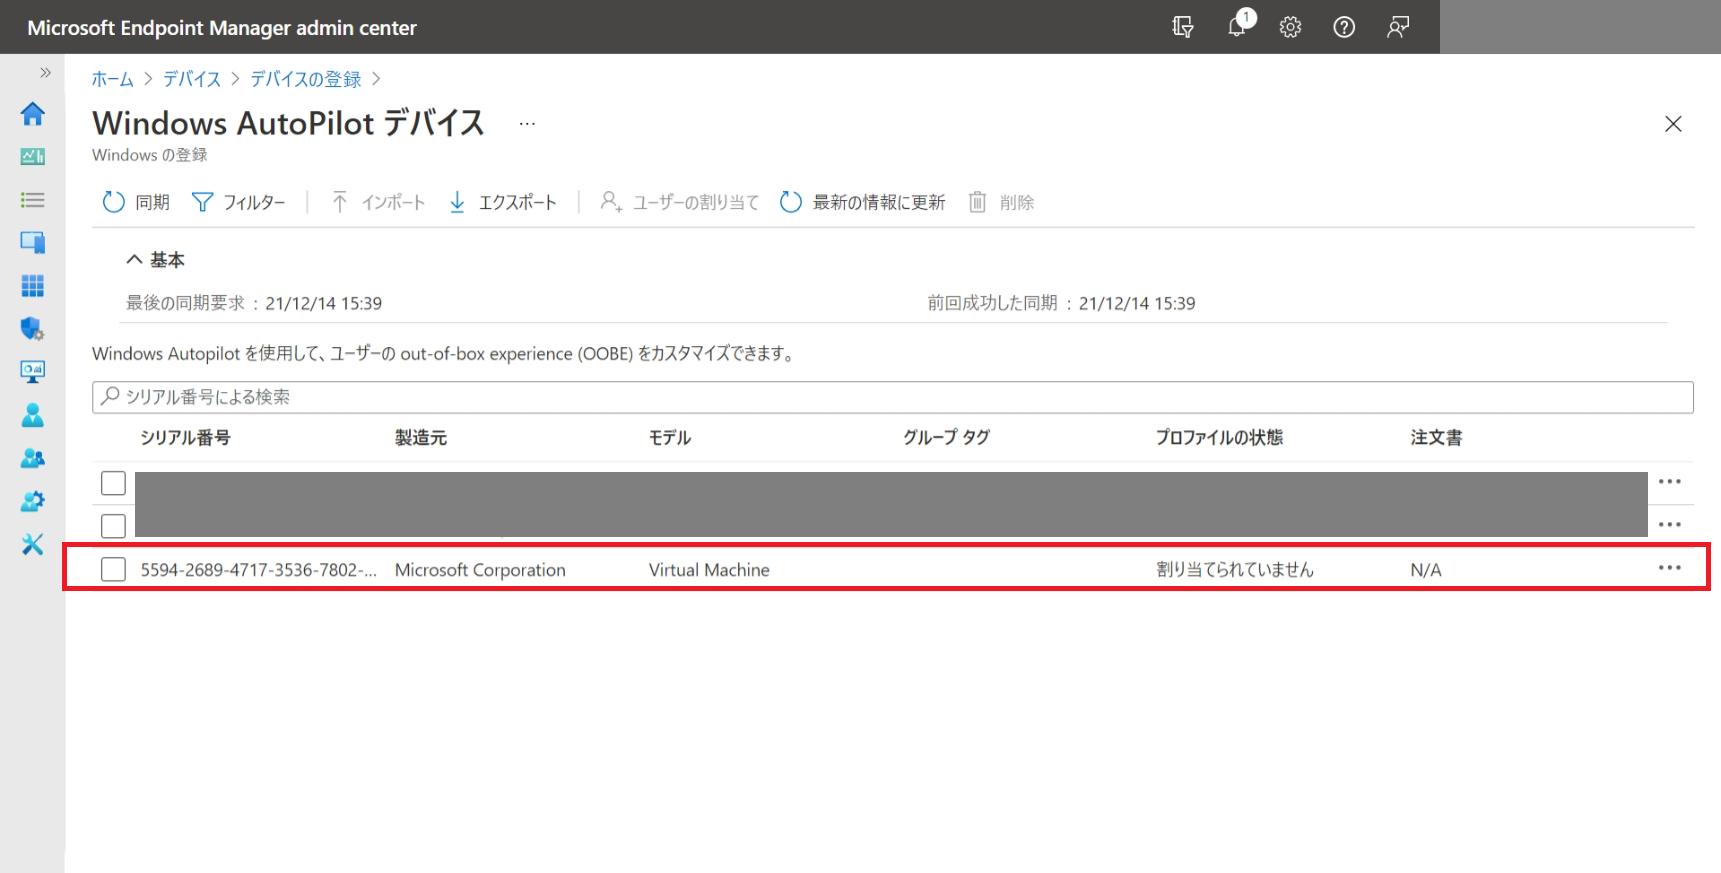Open the Home icon in left sidebar

[32, 114]
